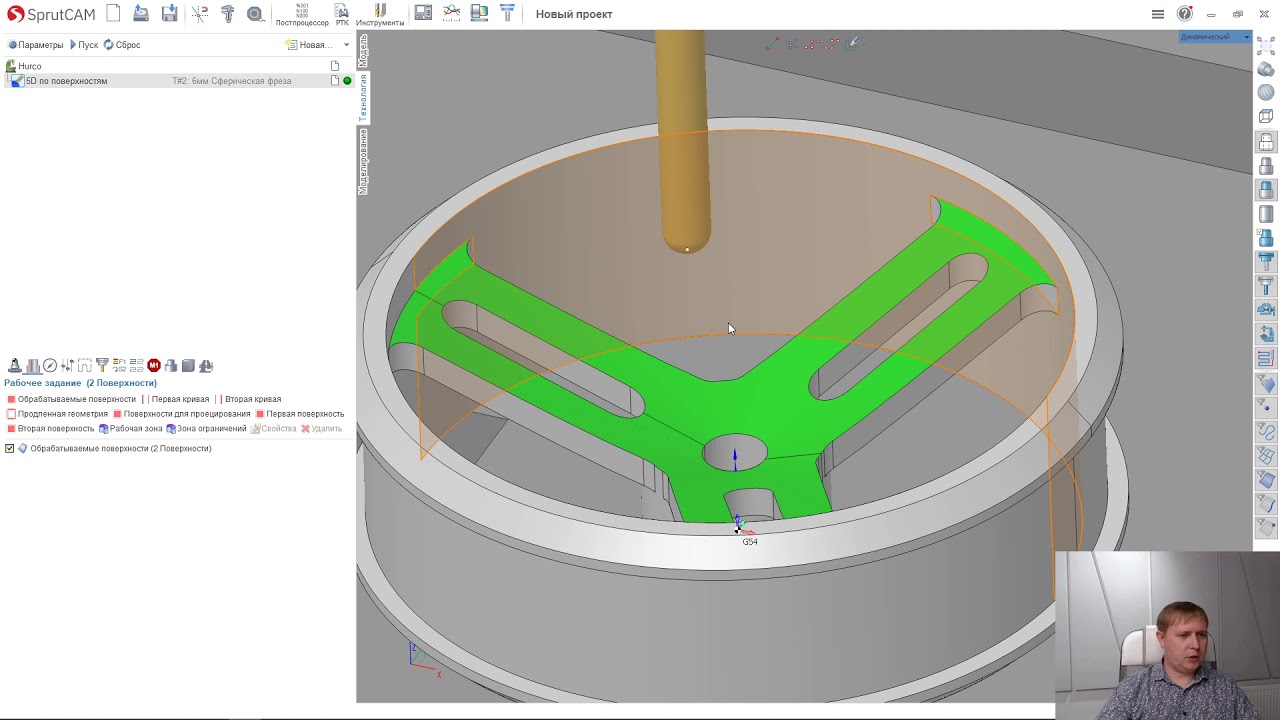The width and height of the screenshot is (1280, 720).
Task: Click the coordinate system origin tool icon
Action: (x=200, y=14)
